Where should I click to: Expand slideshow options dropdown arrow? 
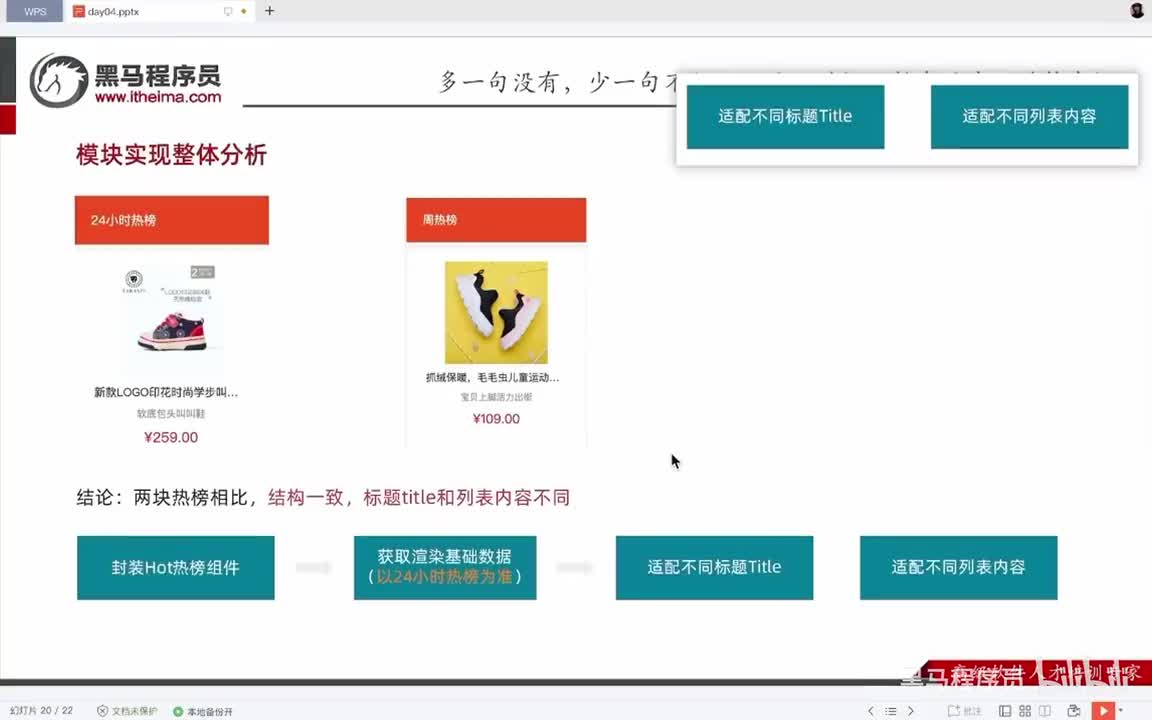click(x=1120, y=710)
